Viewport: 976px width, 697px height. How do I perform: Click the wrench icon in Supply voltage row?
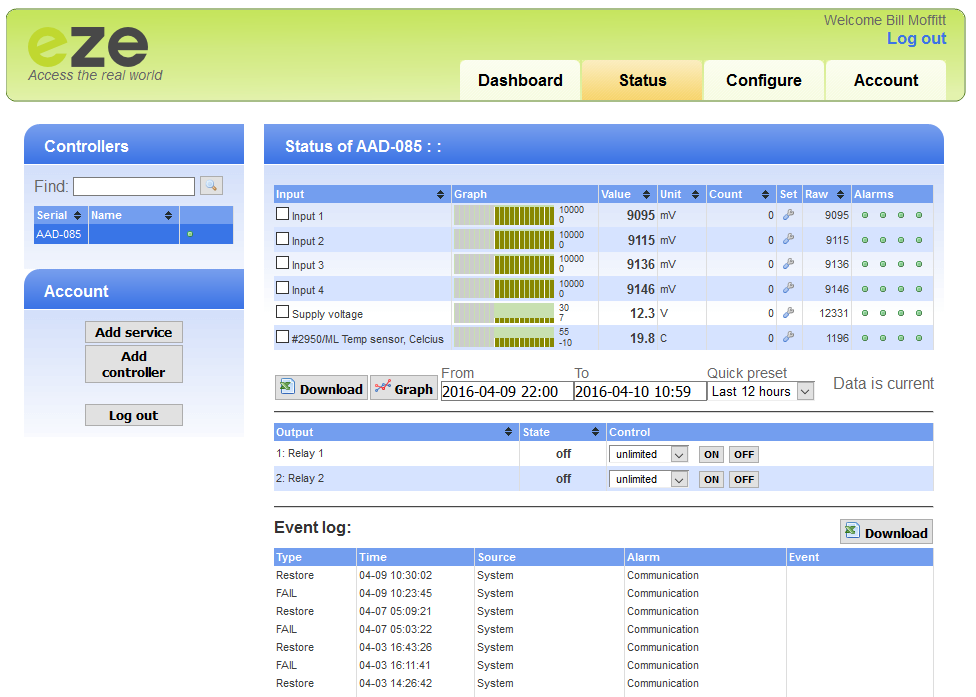click(x=788, y=313)
